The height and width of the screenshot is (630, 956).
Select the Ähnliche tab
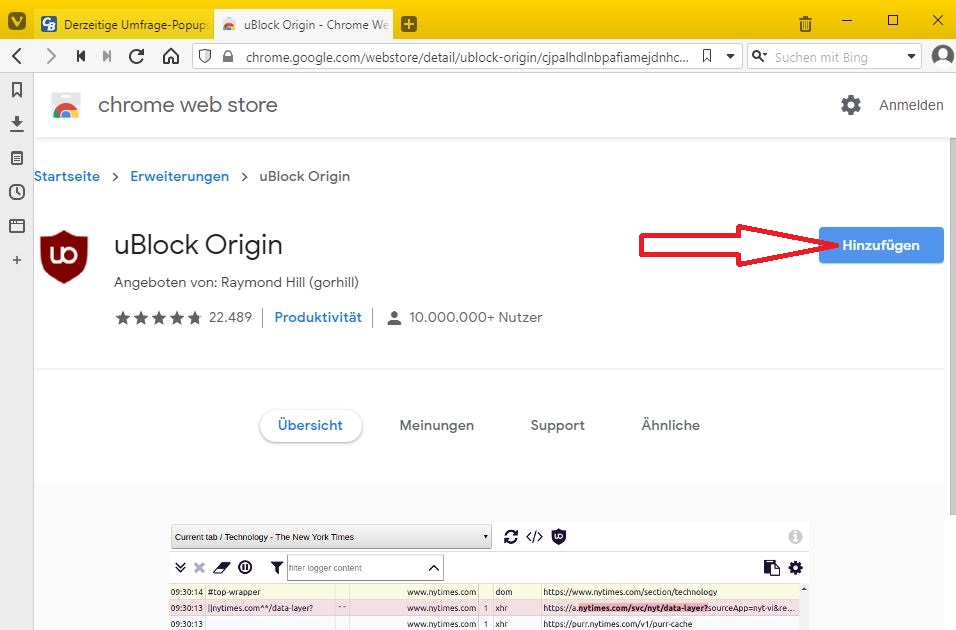click(x=670, y=425)
